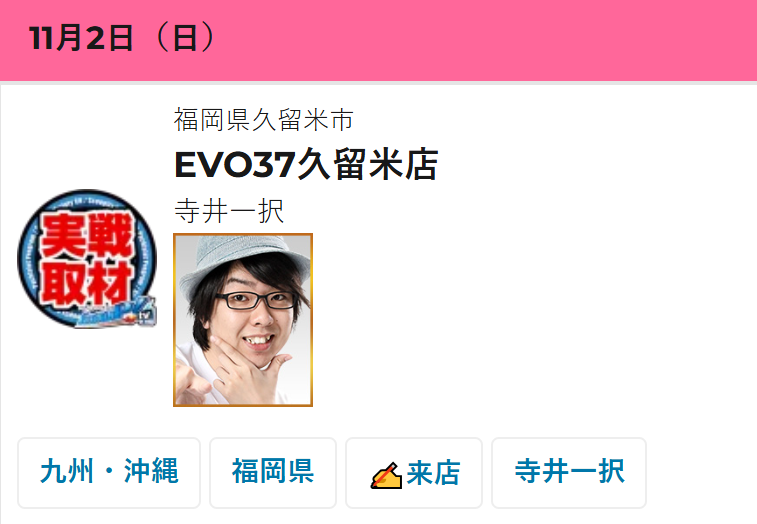757x524 pixels.
Task: Open the 寺井一択 tag button
Action: tap(569, 473)
